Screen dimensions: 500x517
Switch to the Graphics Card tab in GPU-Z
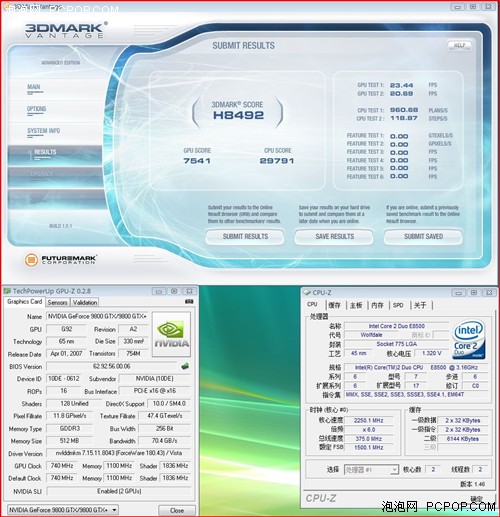pos(25,302)
